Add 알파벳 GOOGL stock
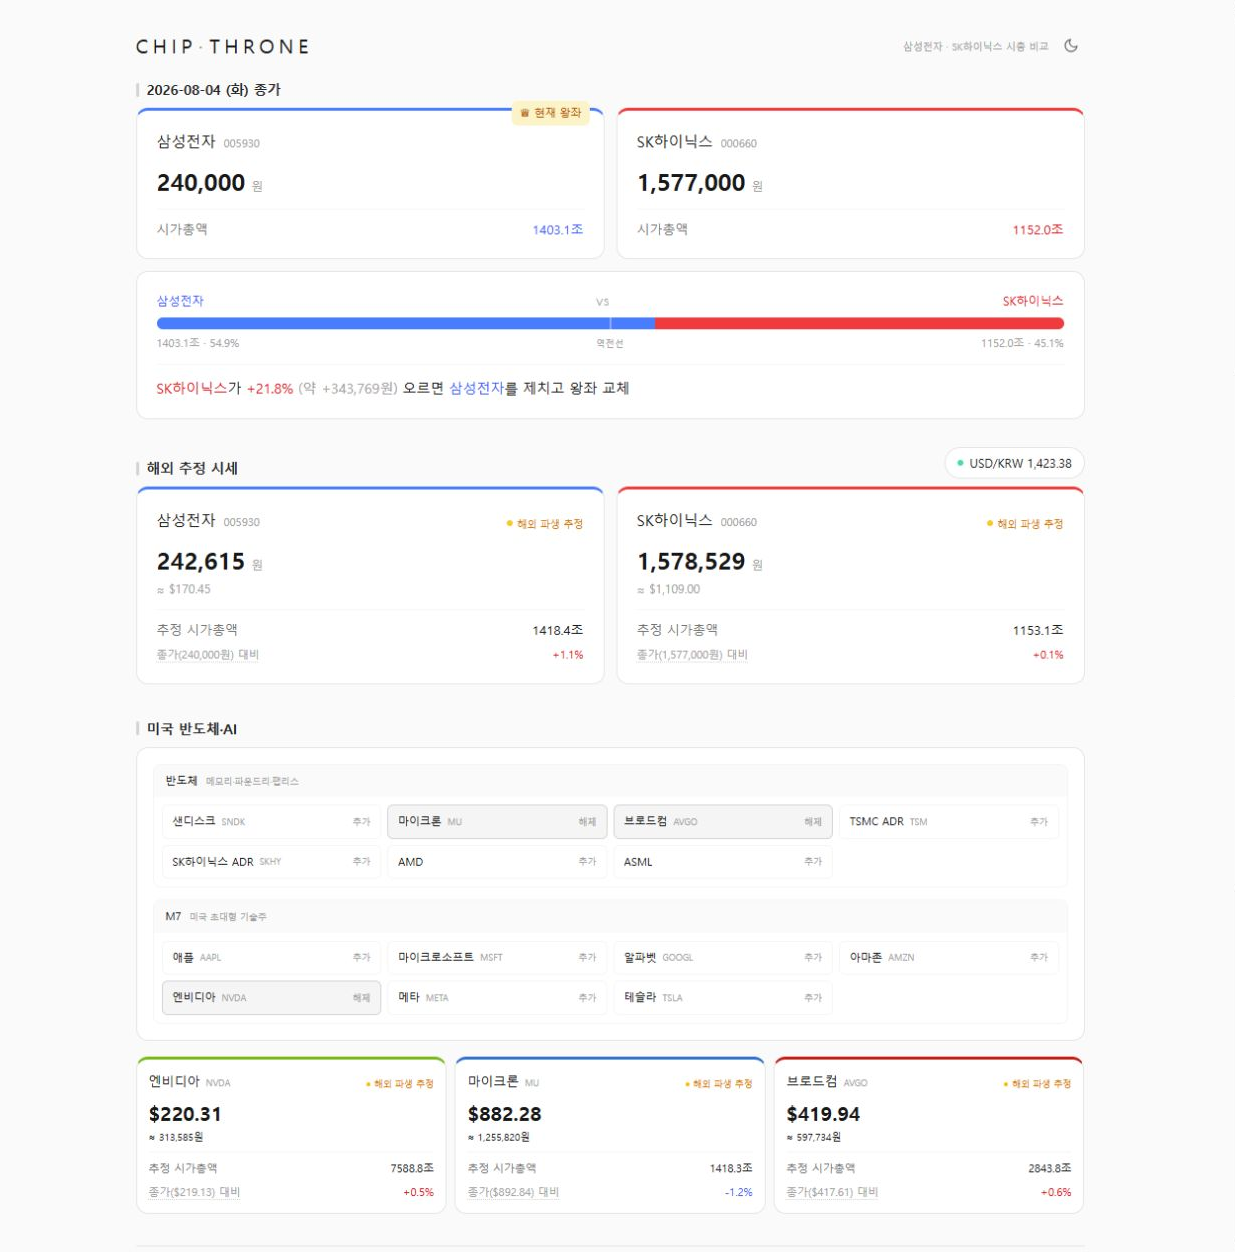1235x1252 pixels. tap(722, 958)
